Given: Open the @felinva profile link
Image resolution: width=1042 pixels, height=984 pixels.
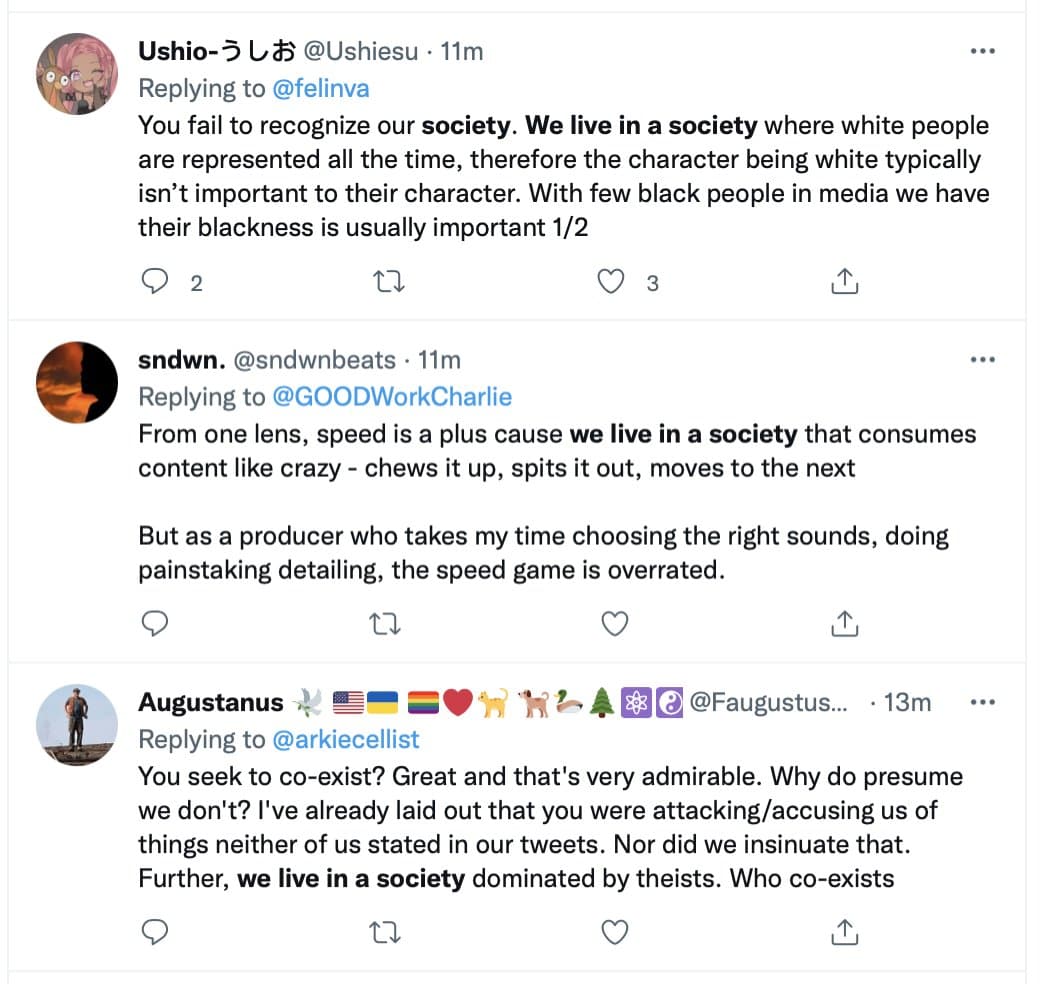Looking at the screenshot, I should pos(320,89).
